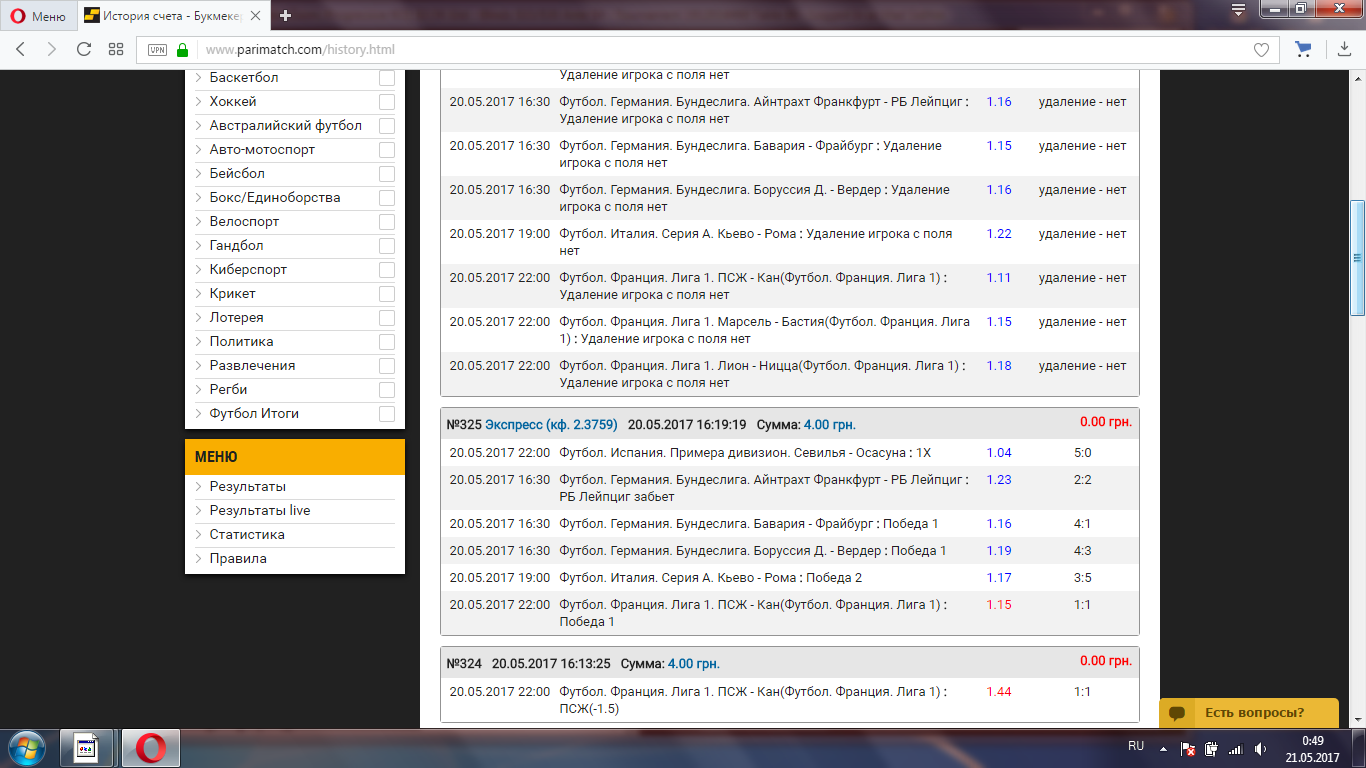Check the Хоккей checkbox
Viewport: 1366px width, 768px height.
pos(387,102)
